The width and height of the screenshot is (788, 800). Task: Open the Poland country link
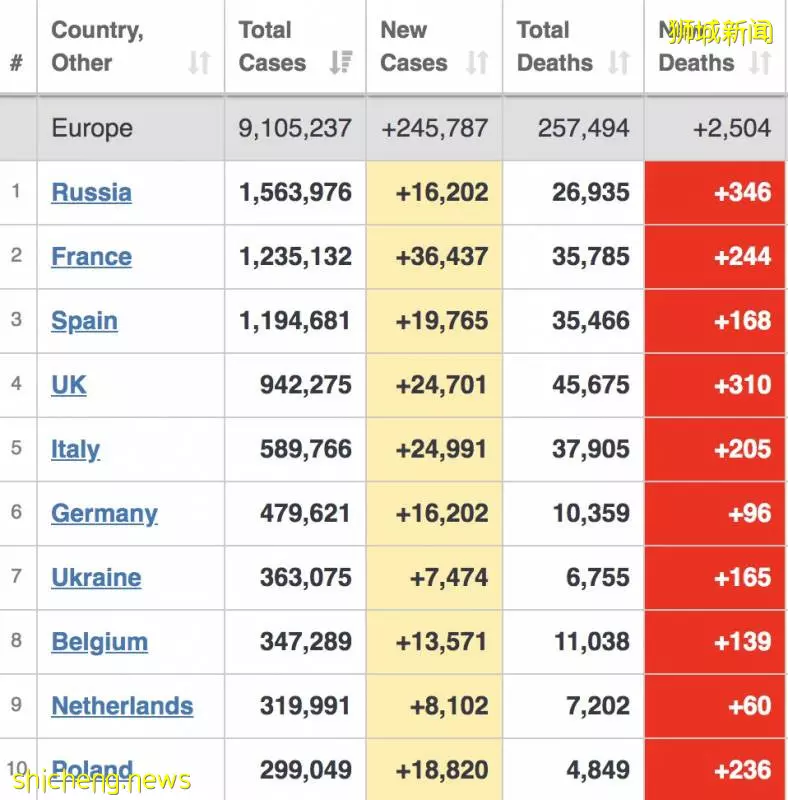pyautogui.click(x=92, y=769)
